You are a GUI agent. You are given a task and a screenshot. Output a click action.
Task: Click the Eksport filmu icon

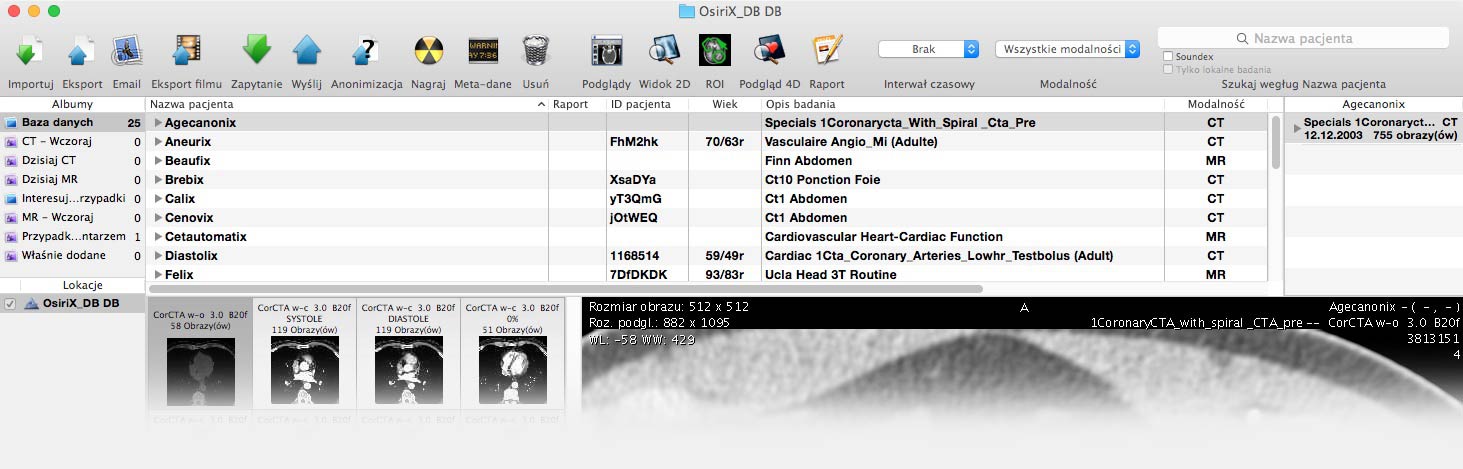(186, 50)
